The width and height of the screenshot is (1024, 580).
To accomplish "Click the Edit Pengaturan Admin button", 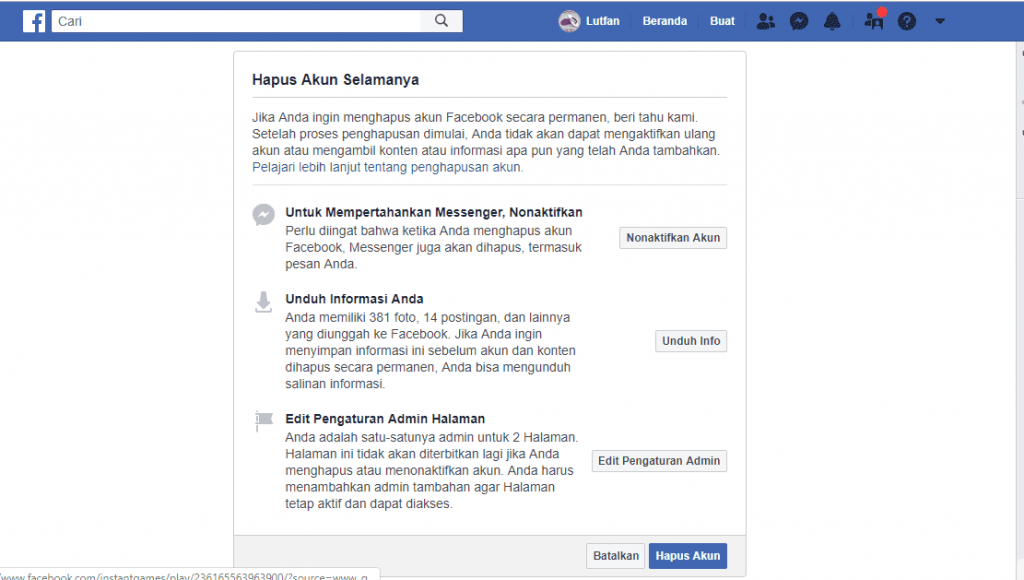I will 659,461.
